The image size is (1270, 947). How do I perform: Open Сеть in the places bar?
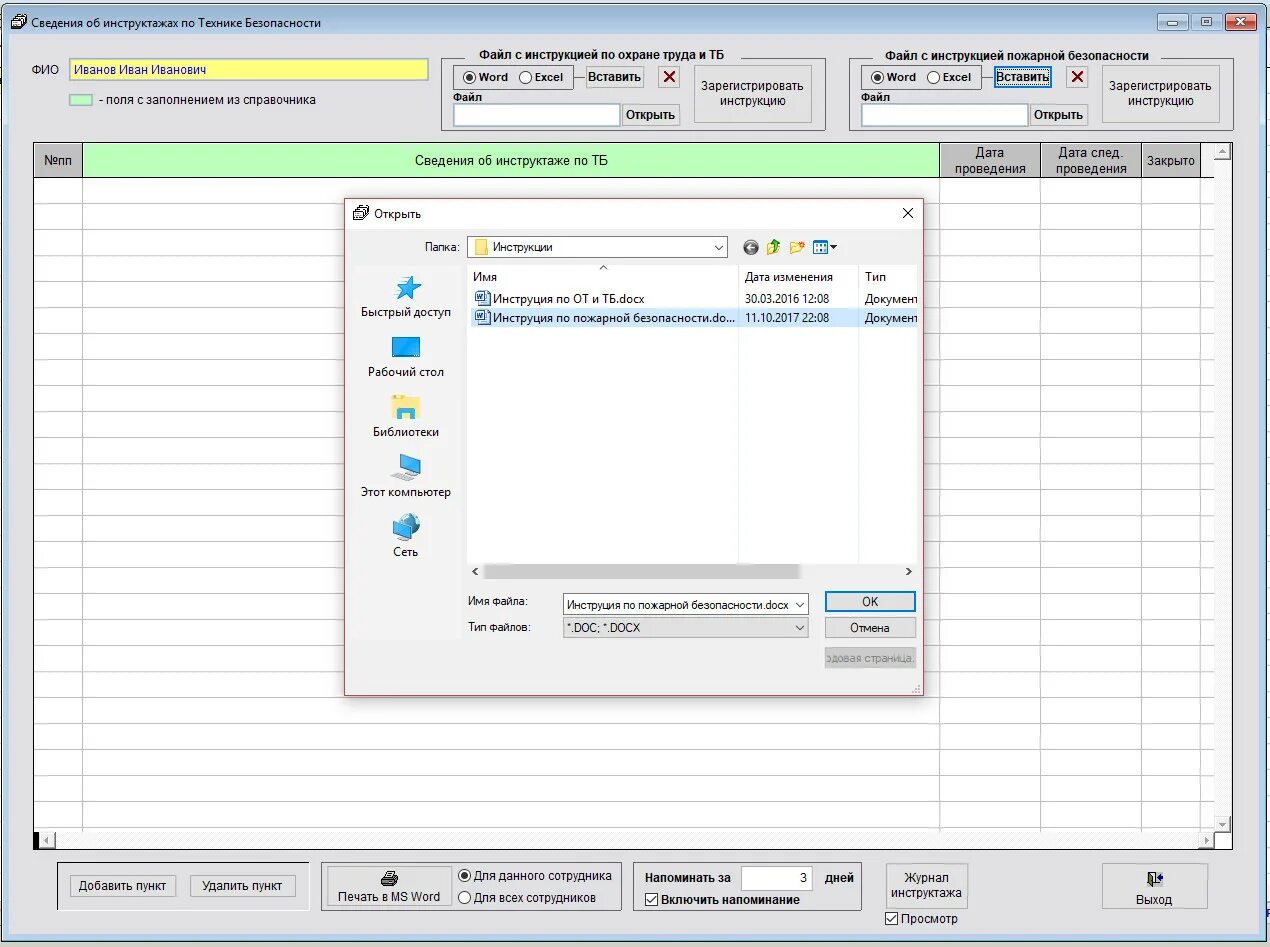point(406,537)
